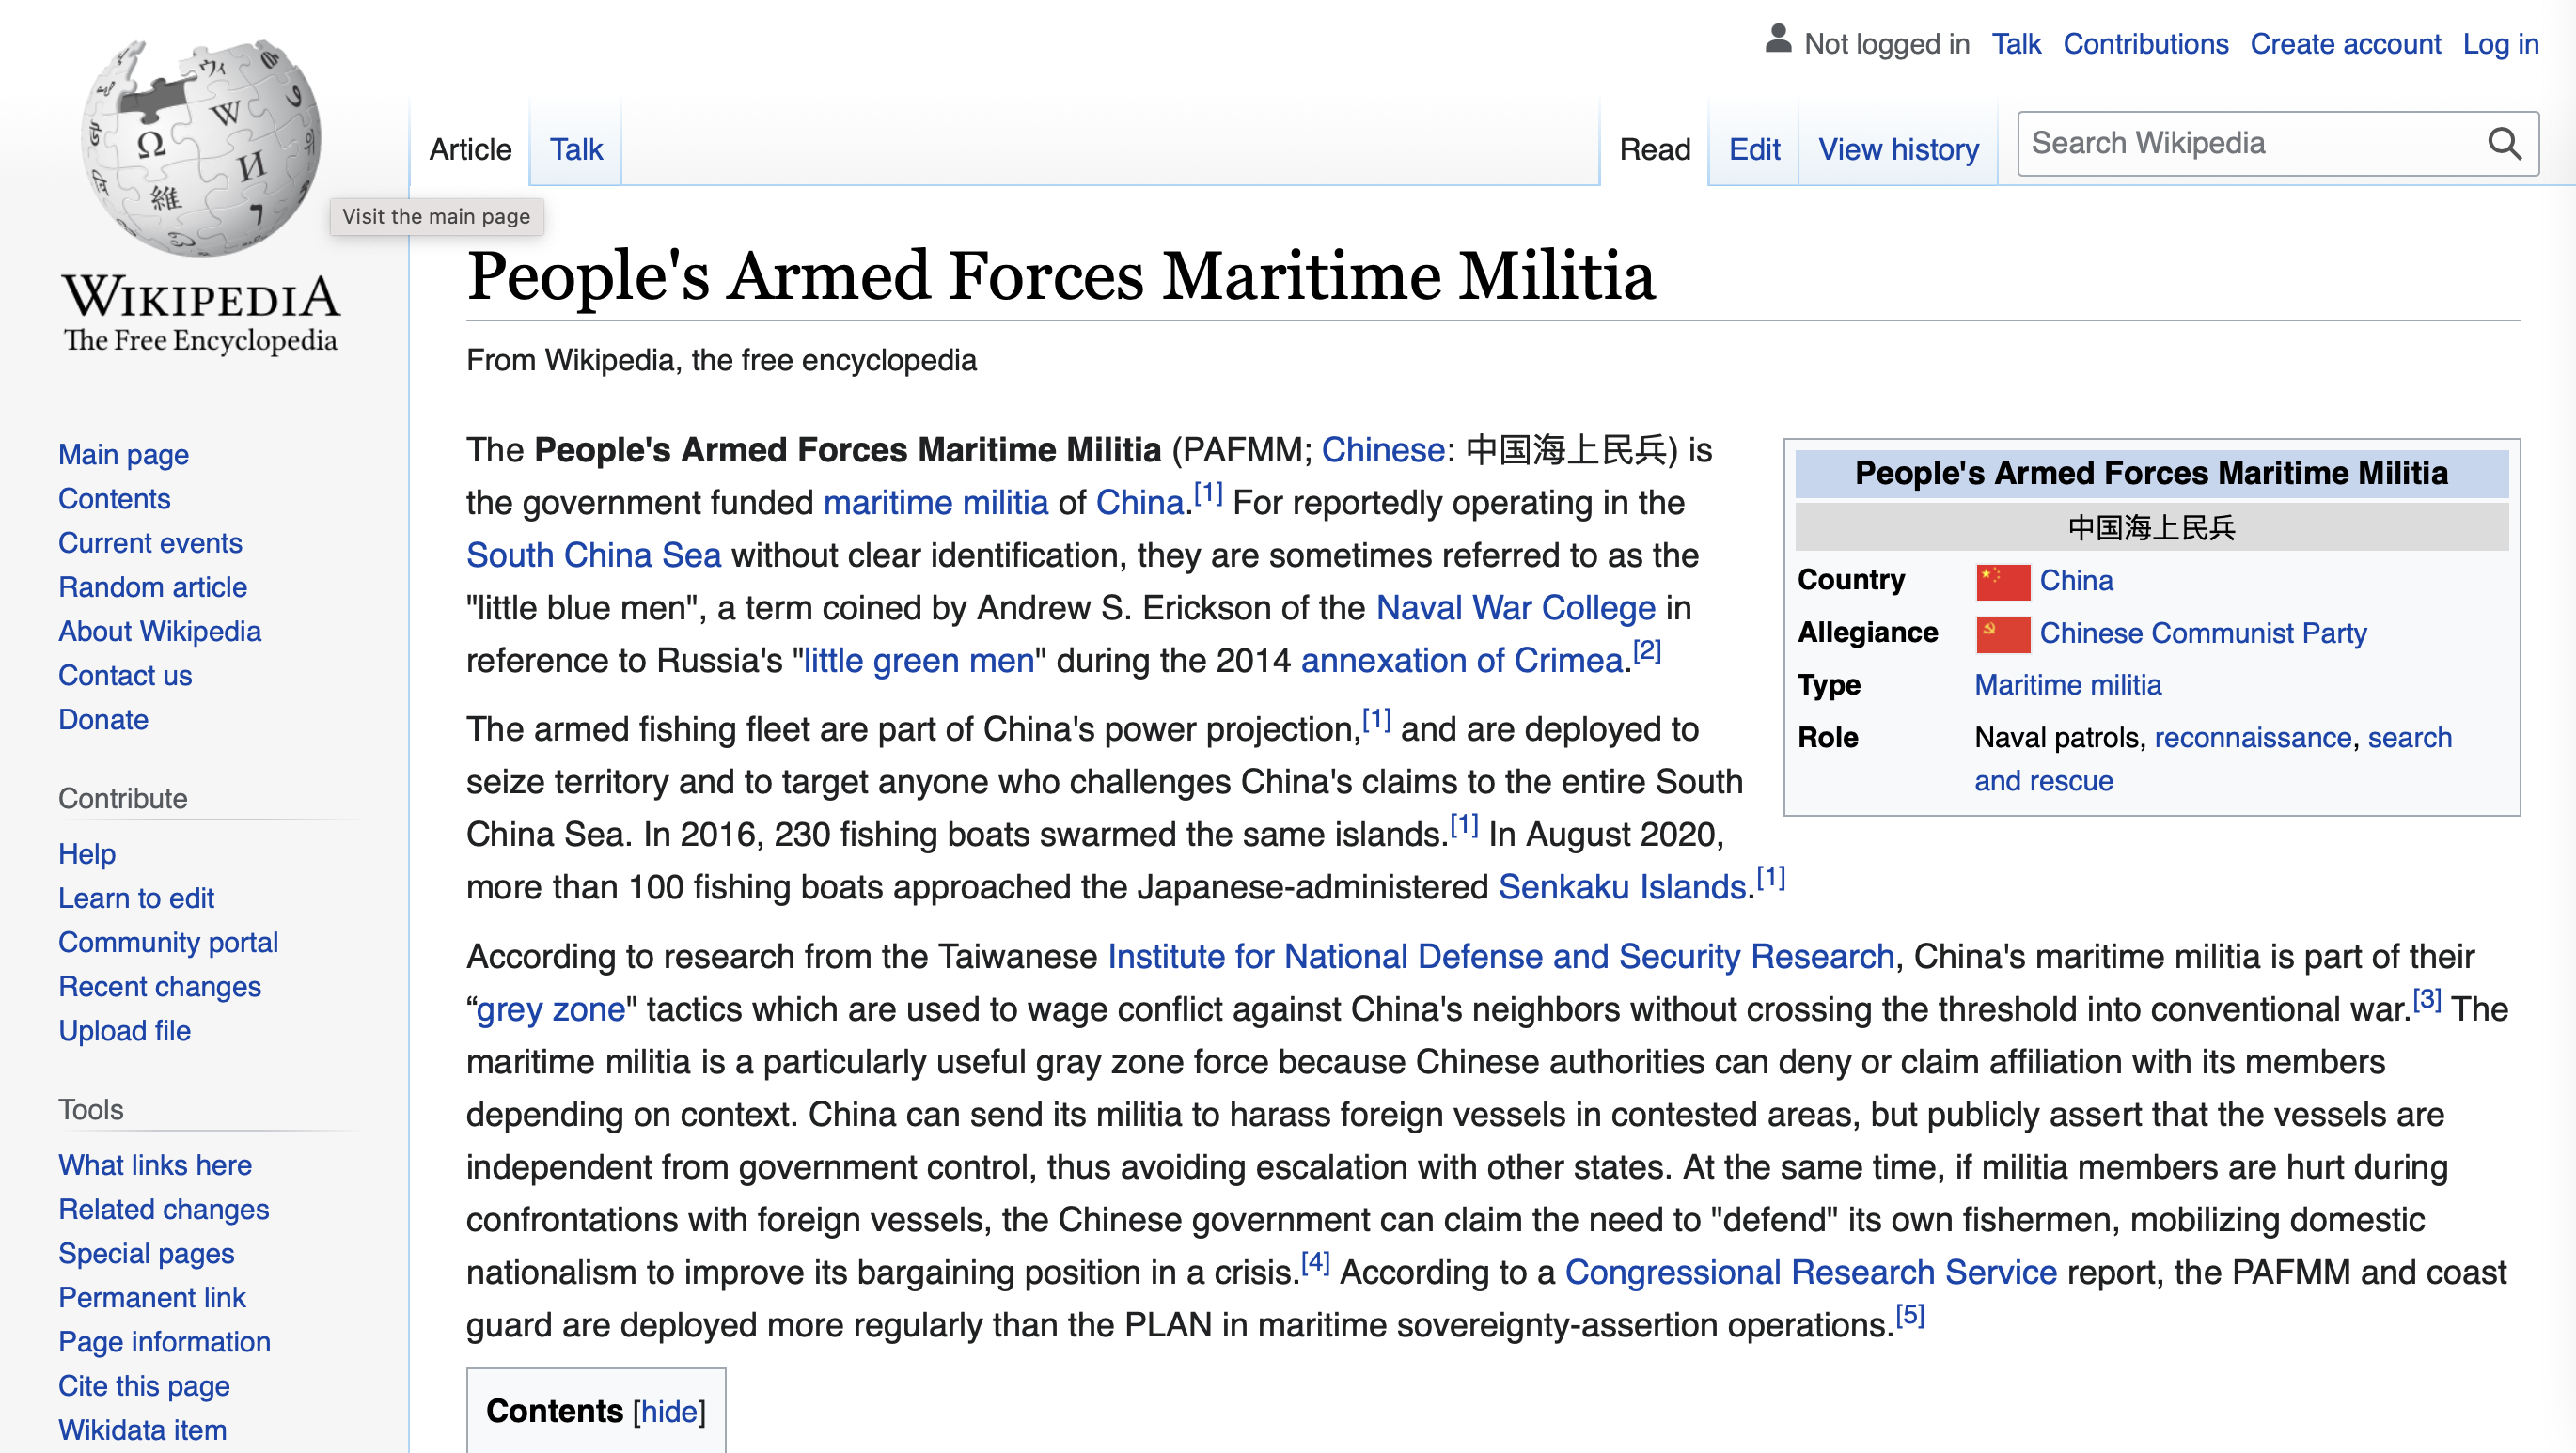
Task: Open Special pages link
Action: [146, 1252]
